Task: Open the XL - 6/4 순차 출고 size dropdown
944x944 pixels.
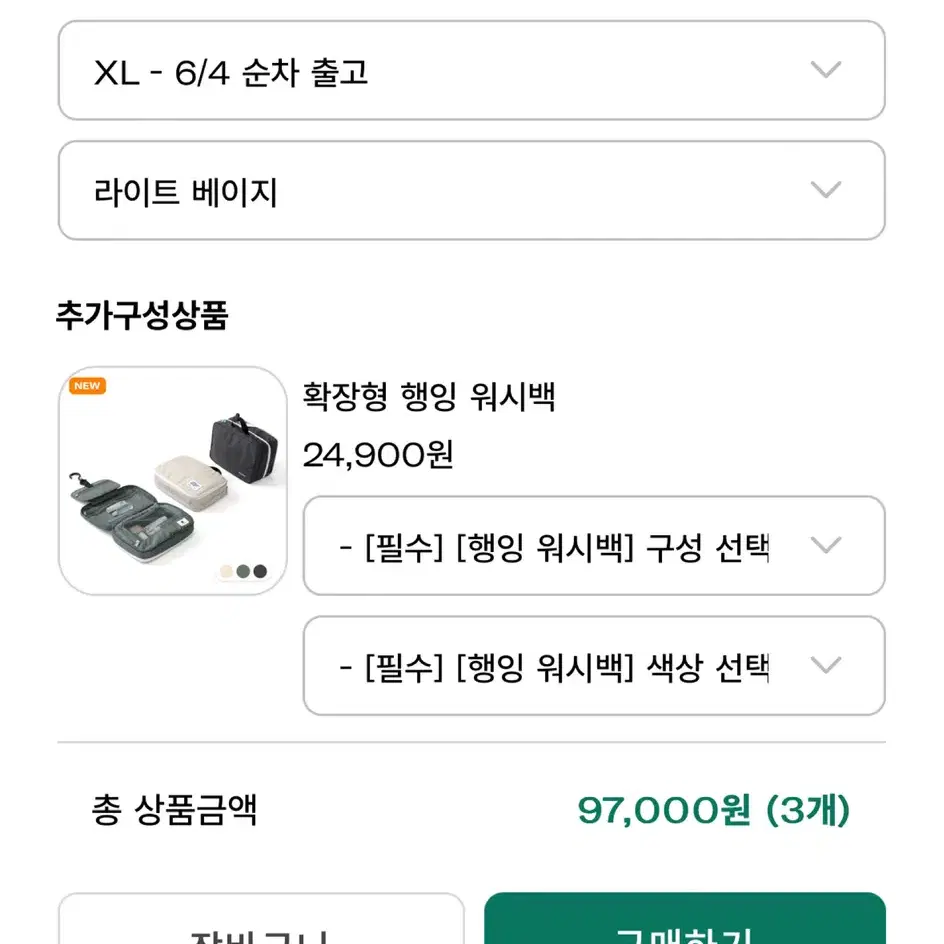Action: pyautogui.click(x=471, y=70)
